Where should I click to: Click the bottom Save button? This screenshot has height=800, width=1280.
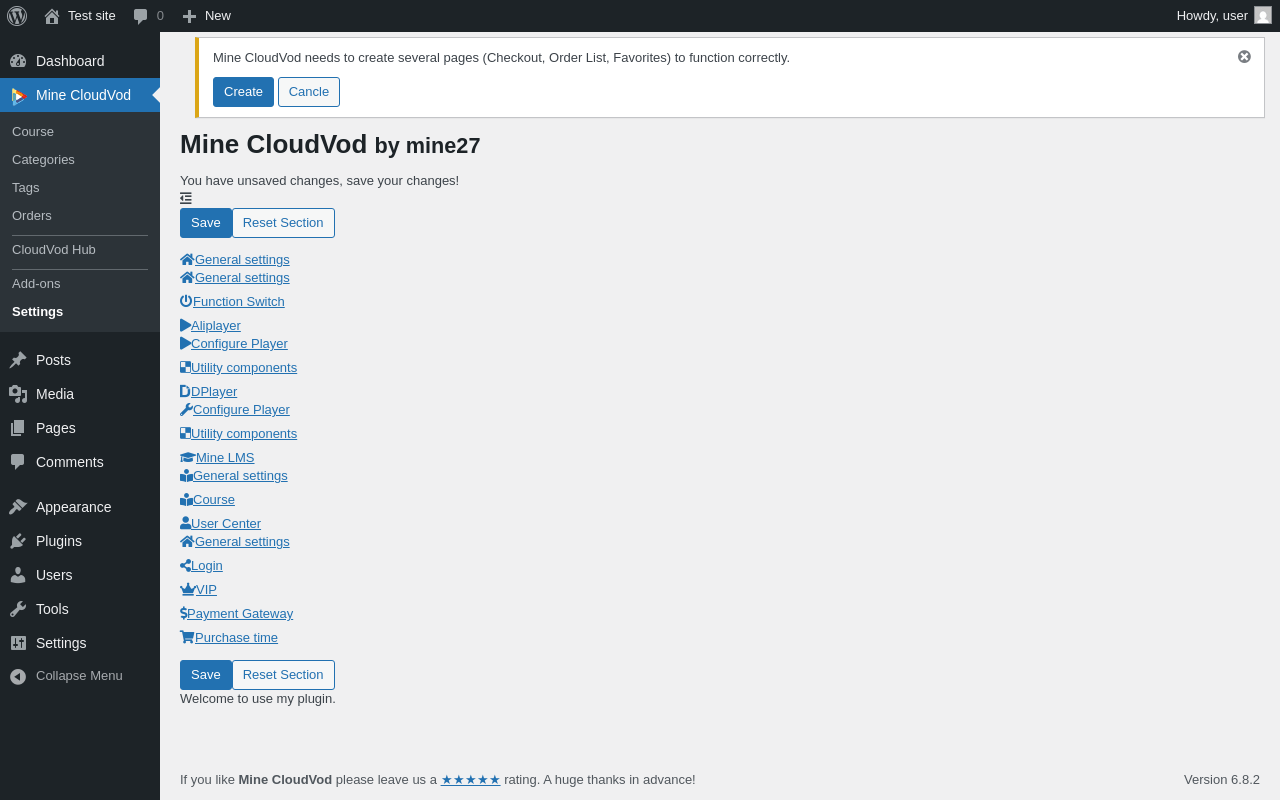pyautogui.click(x=206, y=675)
